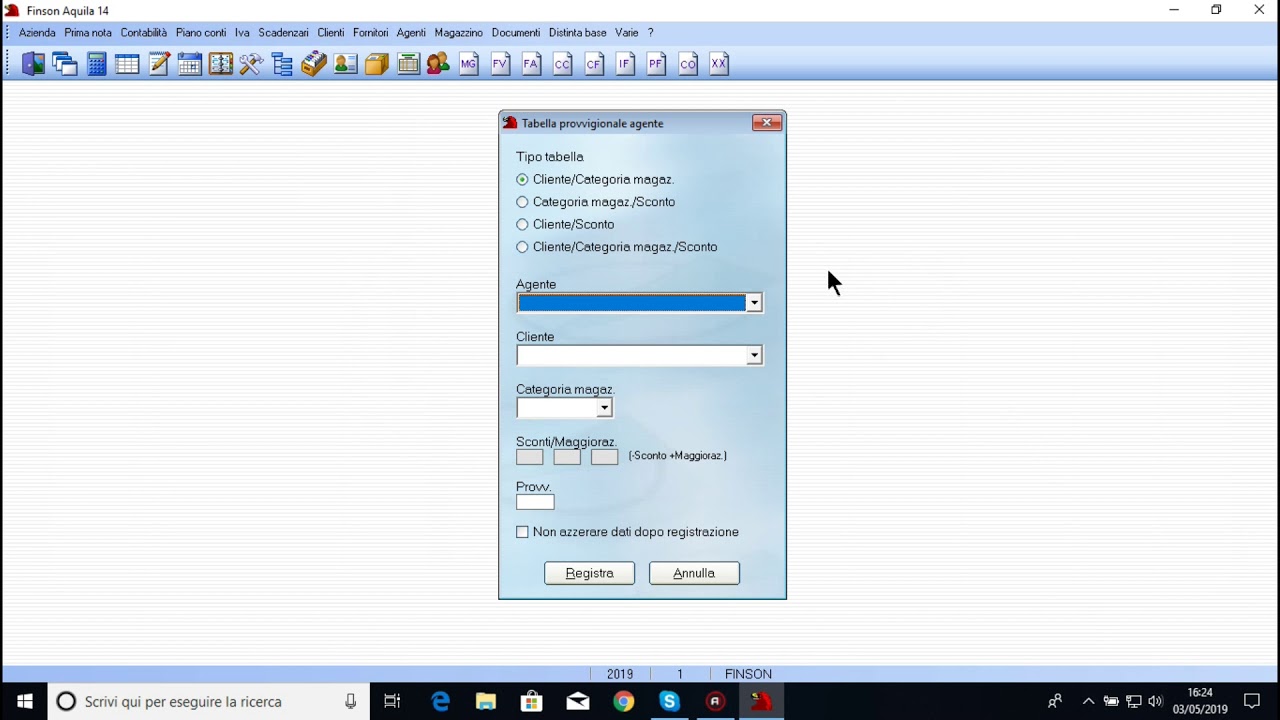The image size is (1280, 720).
Task: Expand the Cliente dropdown arrow
Action: tap(754, 356)
